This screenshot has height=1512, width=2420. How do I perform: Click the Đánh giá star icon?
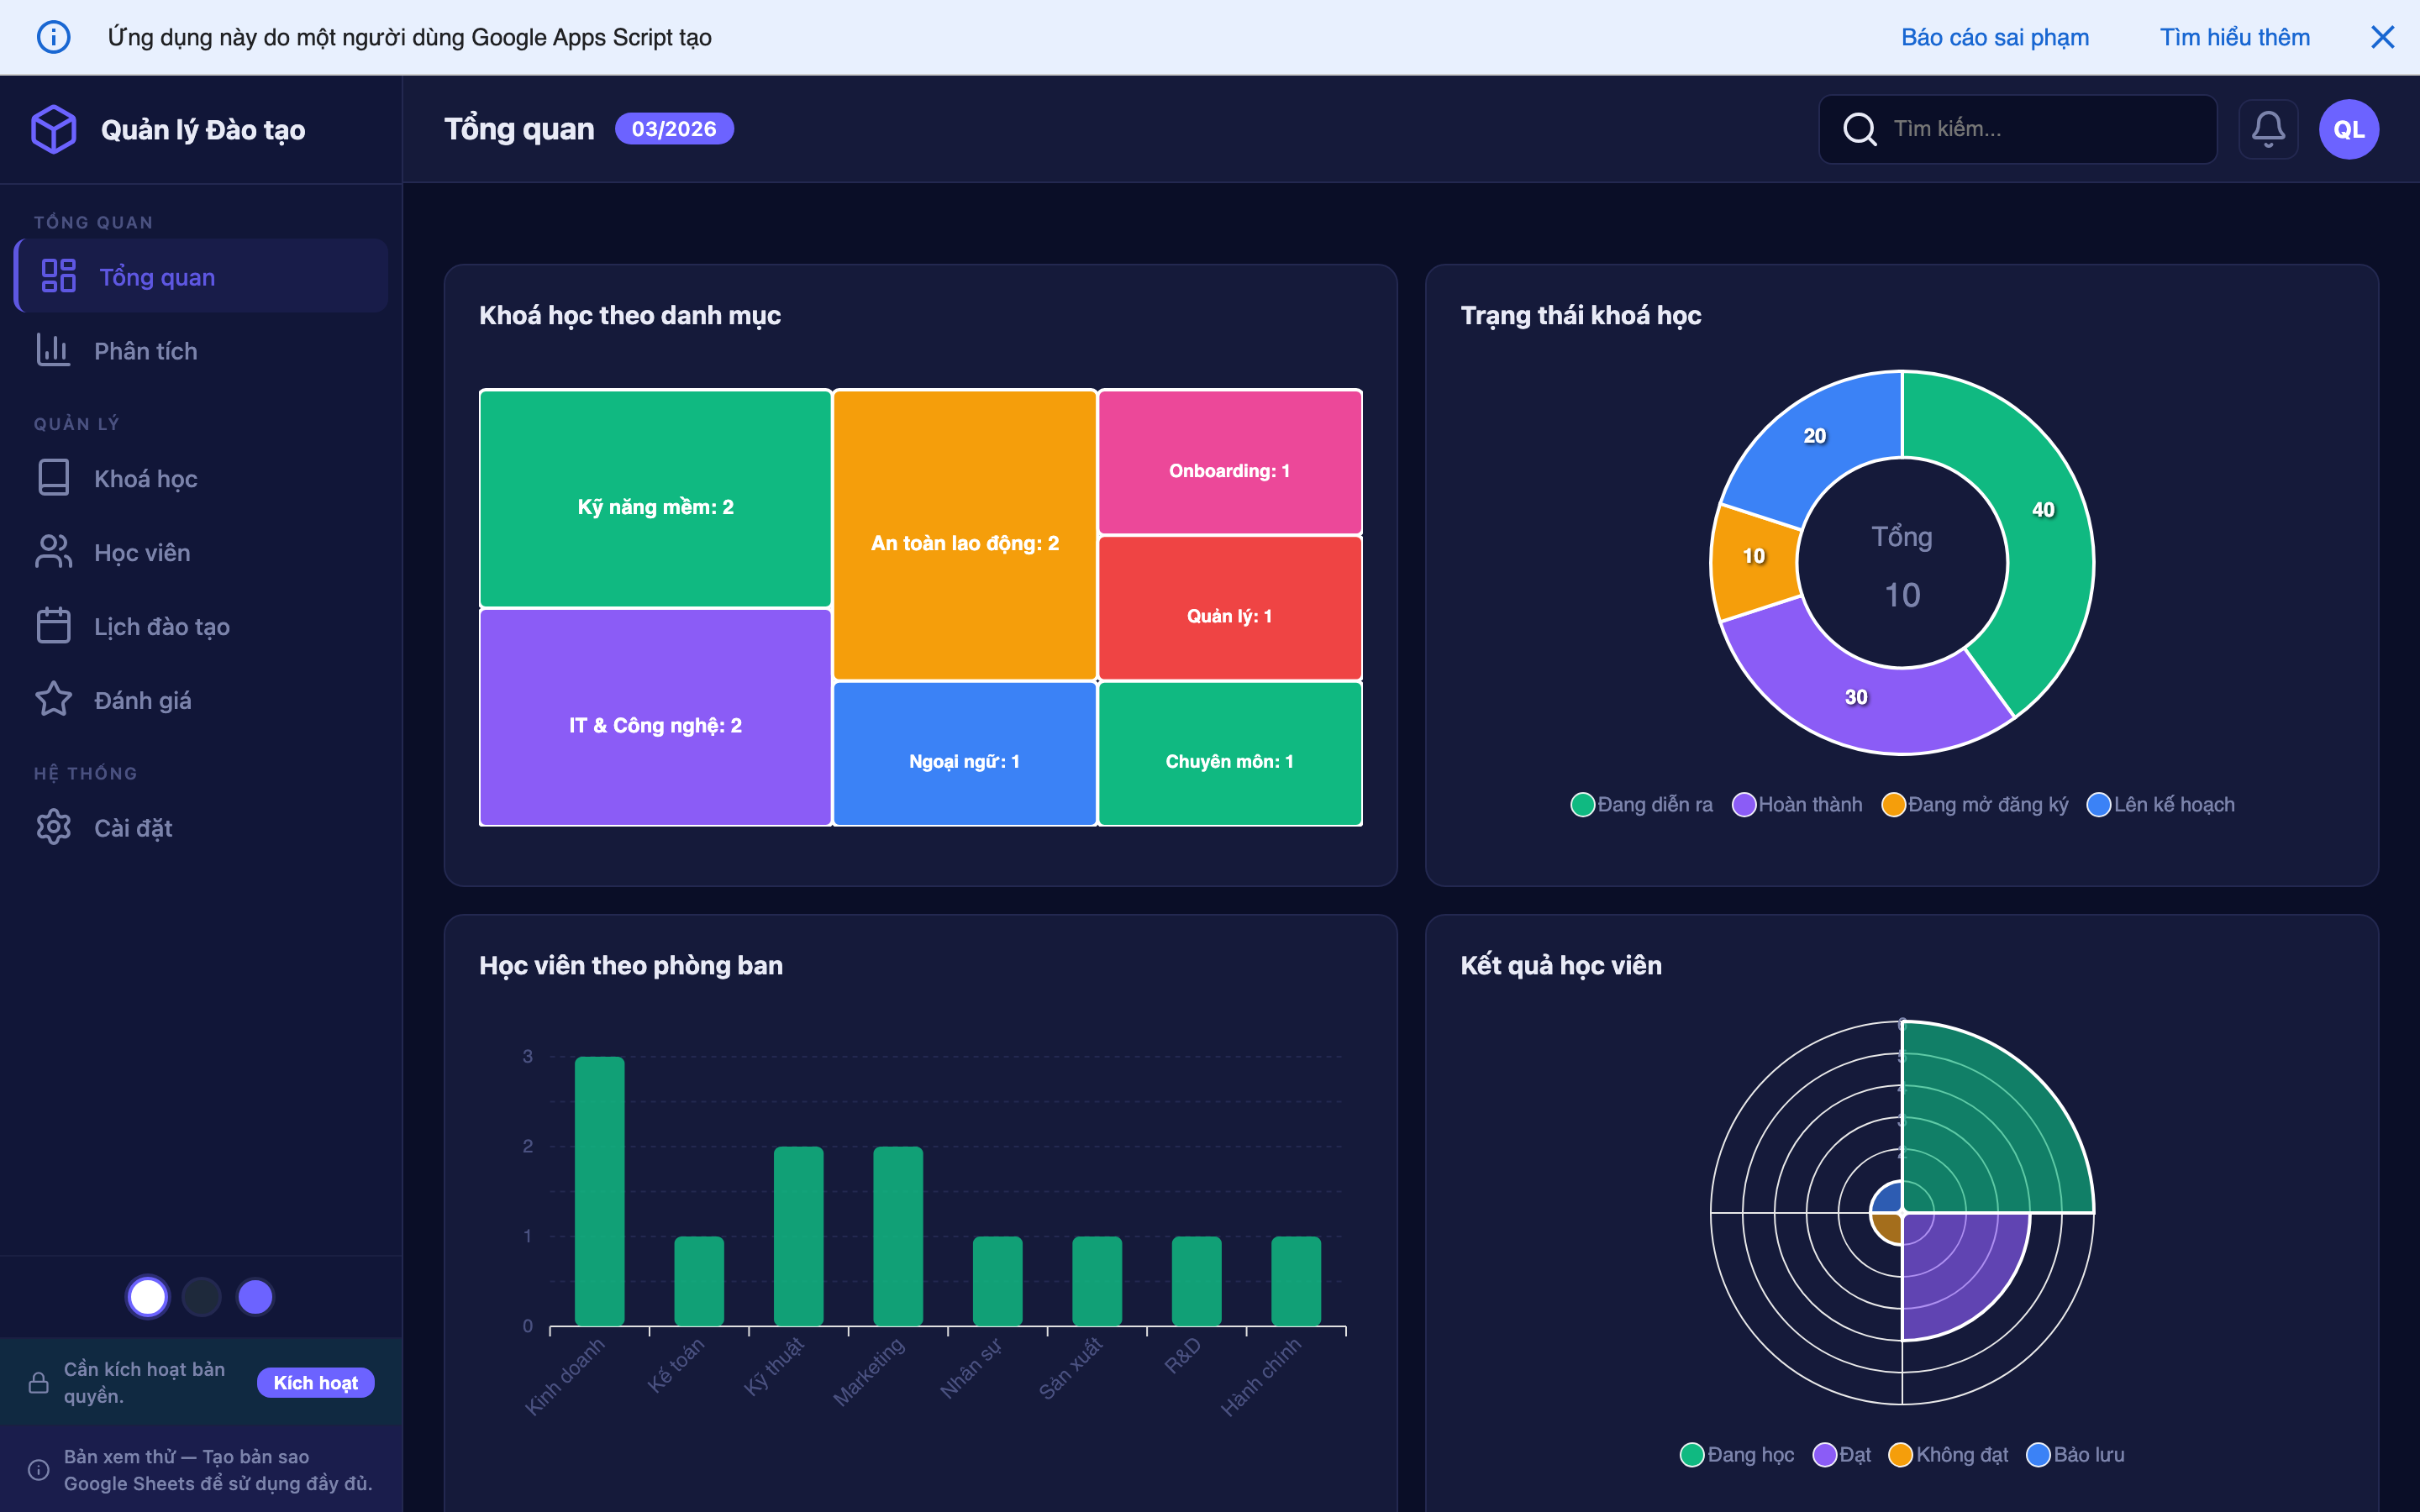tap(53, 699)
